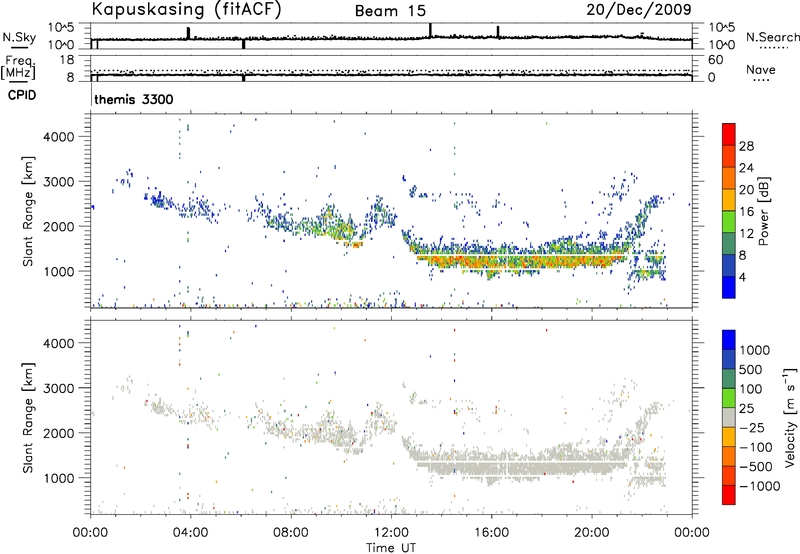The image size is (800, 554).
Task: Click the '24' label on power colorbar
Action: coord(746,168)
